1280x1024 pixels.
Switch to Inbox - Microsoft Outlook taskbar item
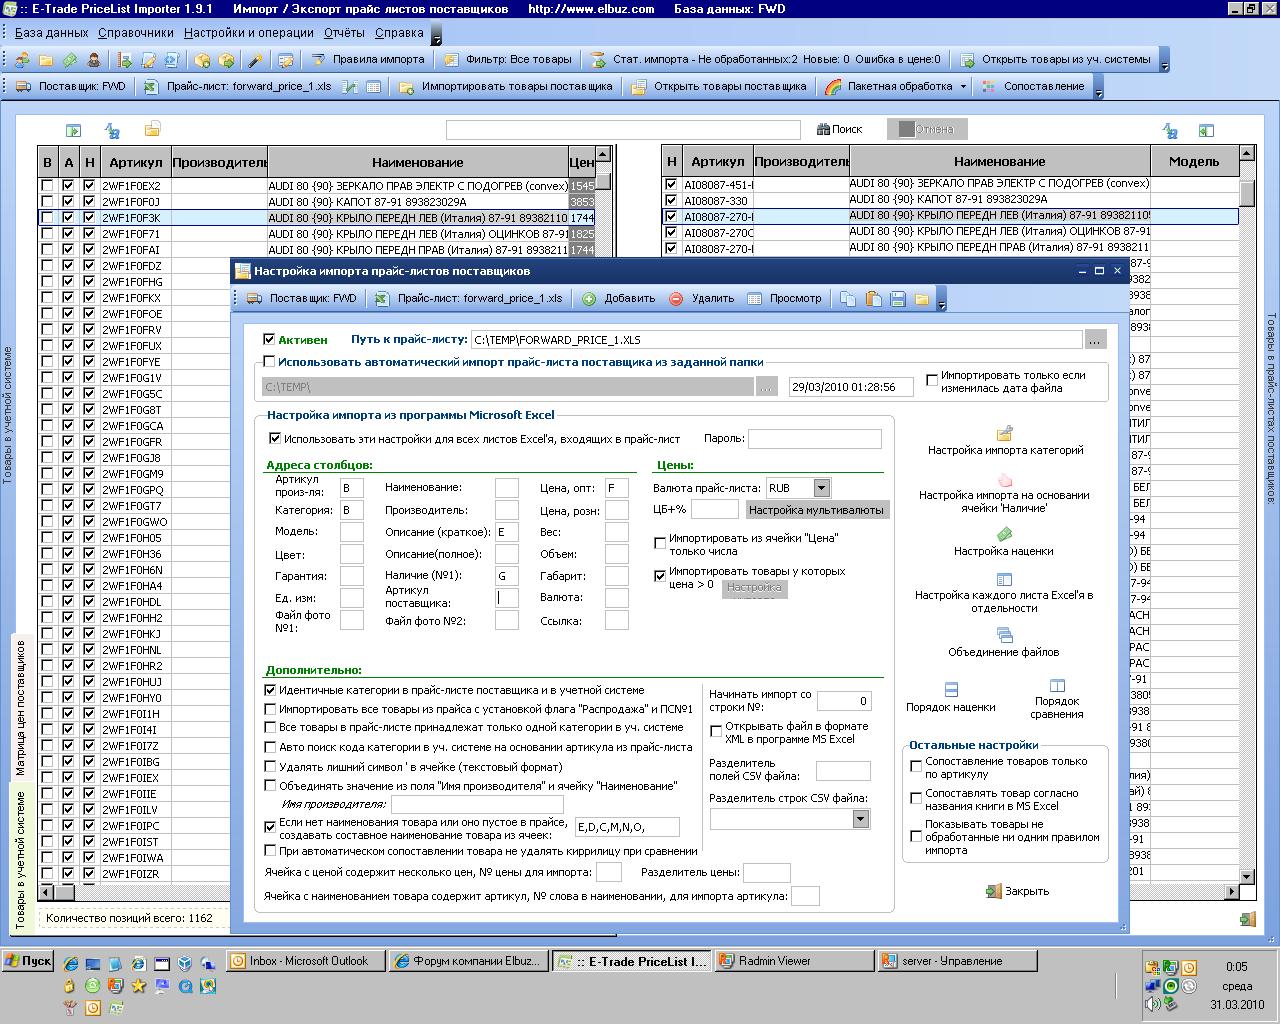click(304, 961)
